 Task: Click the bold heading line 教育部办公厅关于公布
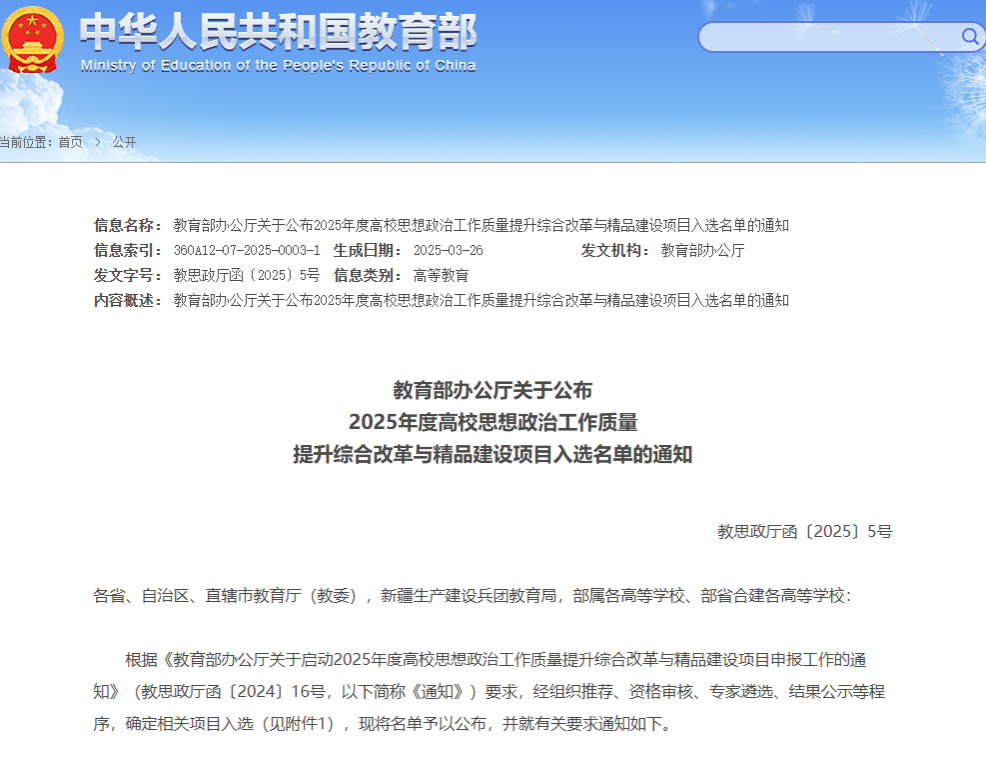point(492,389)
